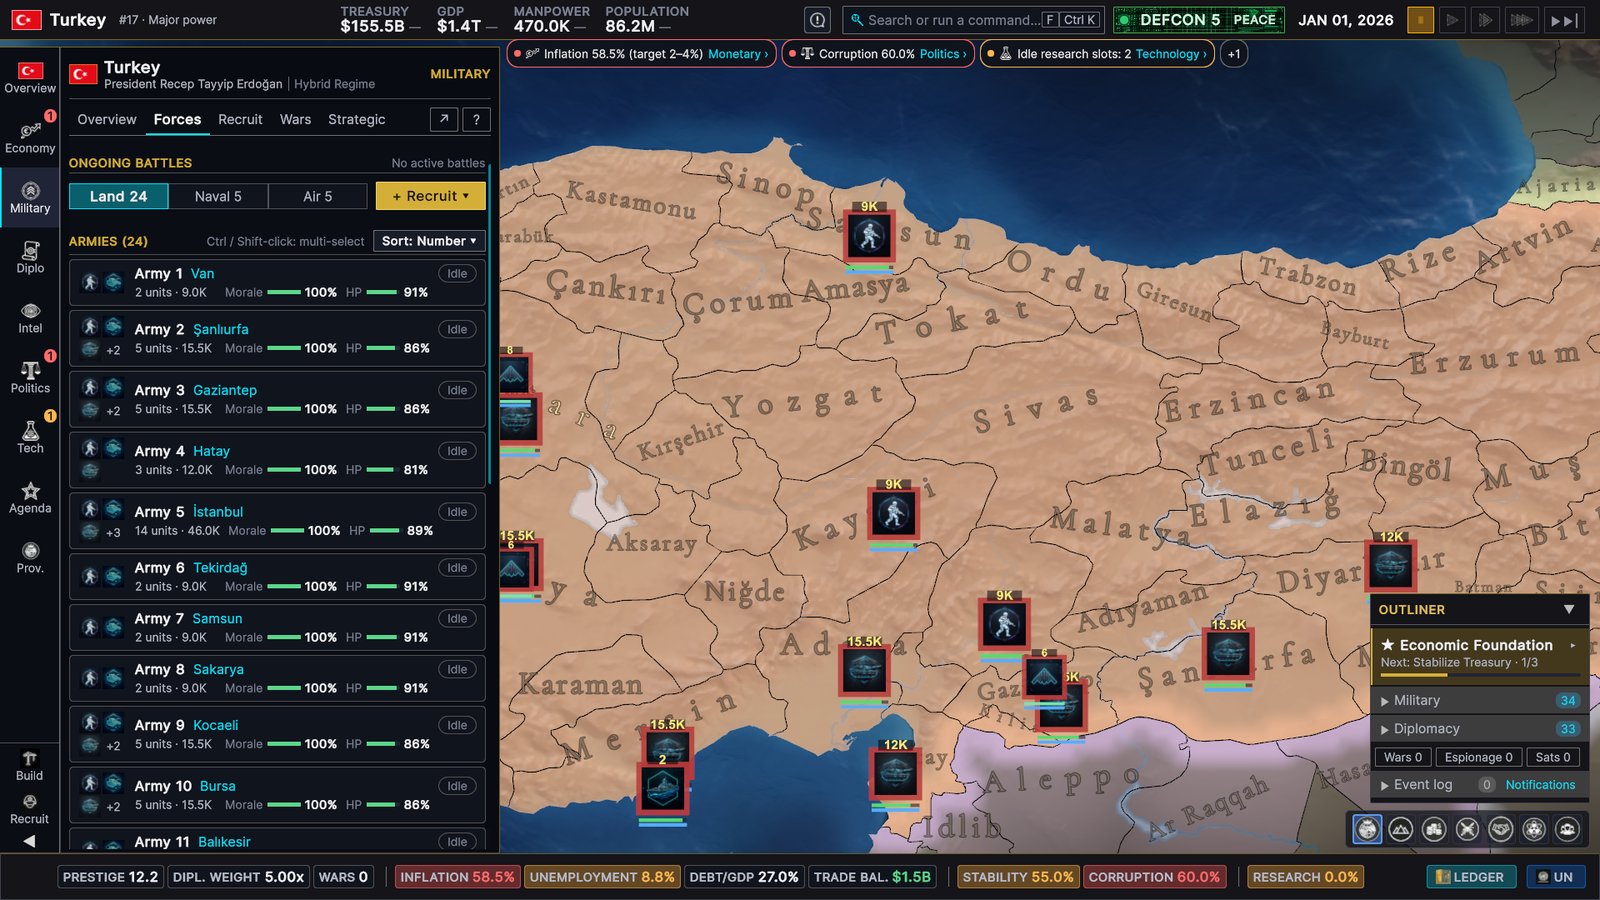Select the crossed-swords military map mode
1600x900 pixels.
click(x=1467, y=829)
